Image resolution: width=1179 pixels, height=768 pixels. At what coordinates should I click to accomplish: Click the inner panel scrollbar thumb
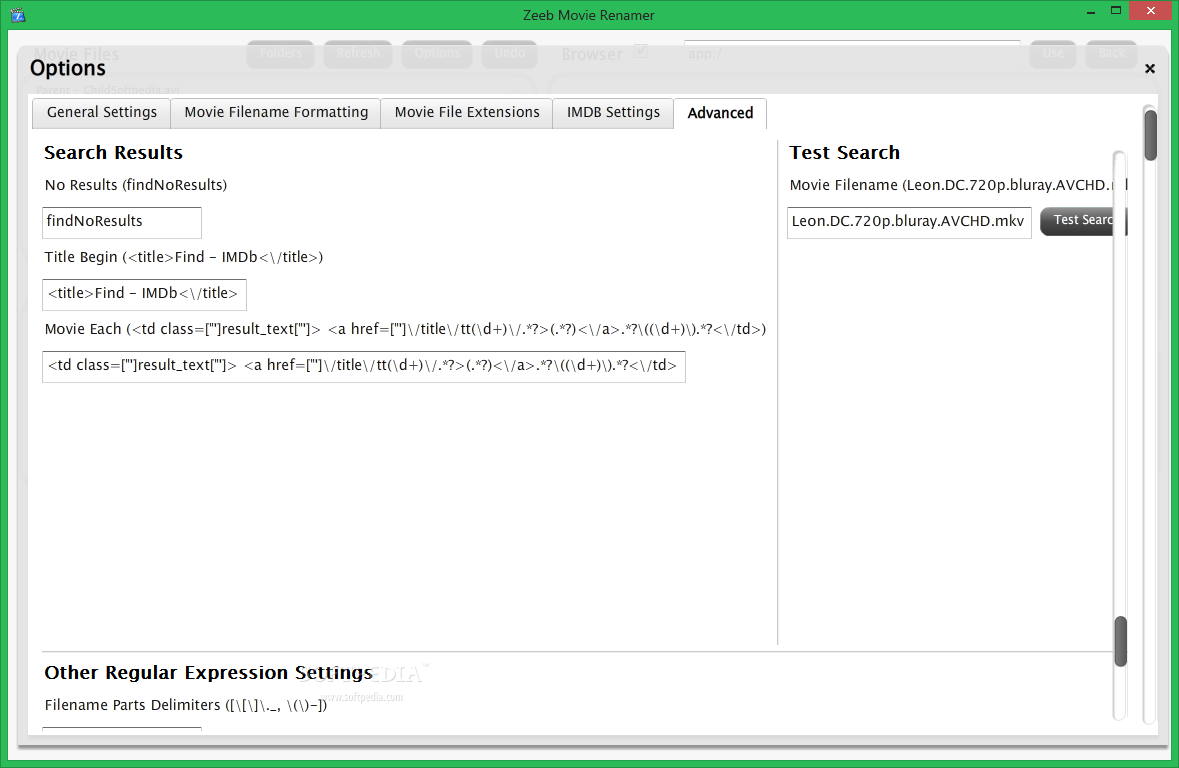coord(1120,641)
